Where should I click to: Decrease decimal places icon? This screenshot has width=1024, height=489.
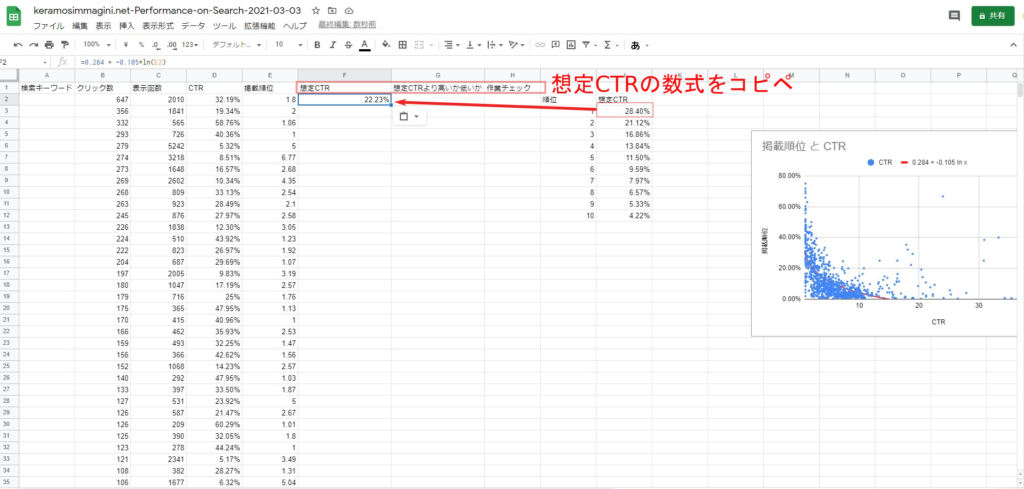[x=156, y=45]
